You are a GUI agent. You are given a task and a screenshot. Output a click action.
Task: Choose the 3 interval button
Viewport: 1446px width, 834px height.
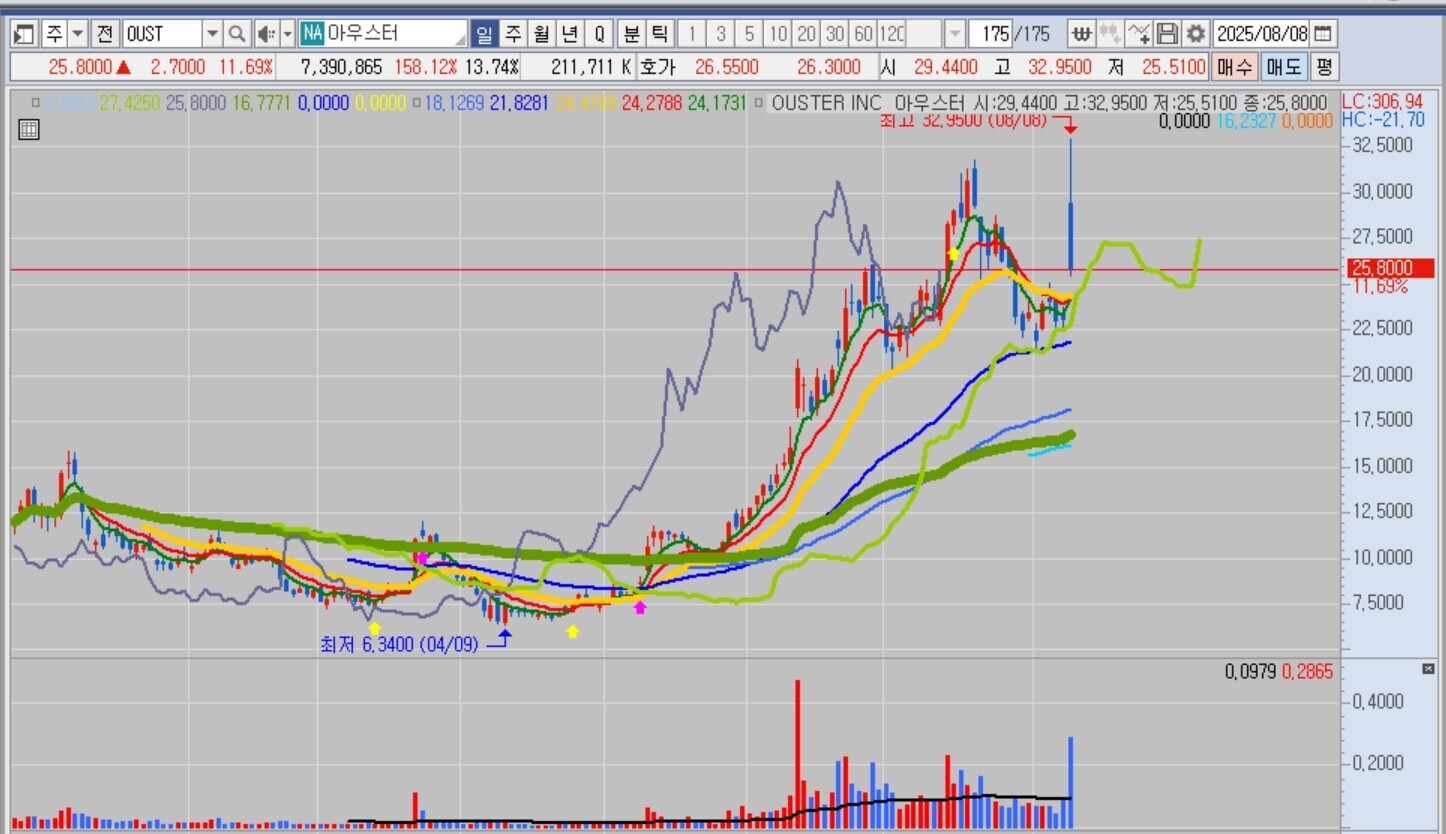pyautogui.click(x=721, y=34)
